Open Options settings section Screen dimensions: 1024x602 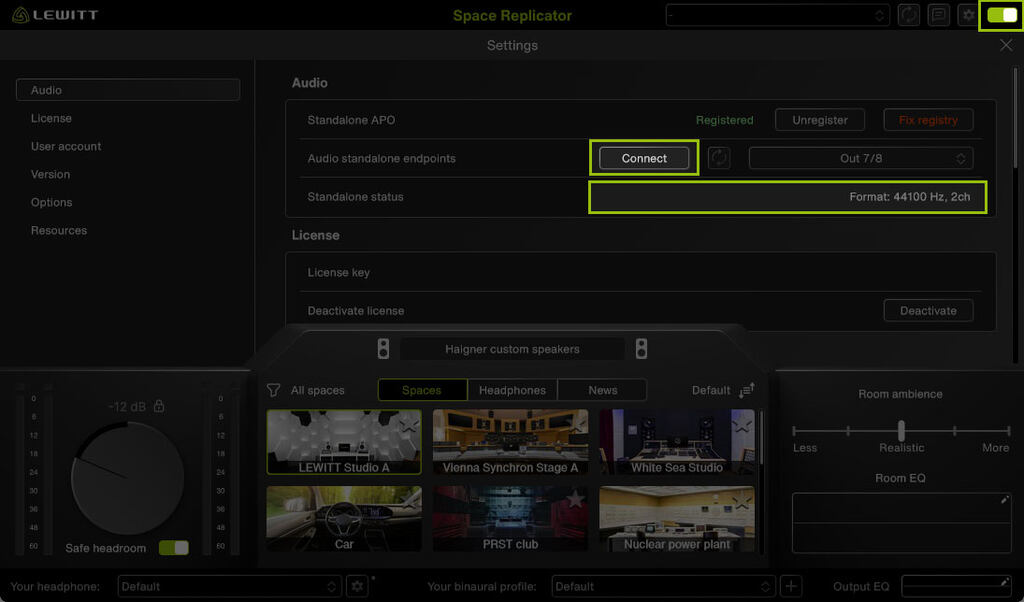[52, 202]
